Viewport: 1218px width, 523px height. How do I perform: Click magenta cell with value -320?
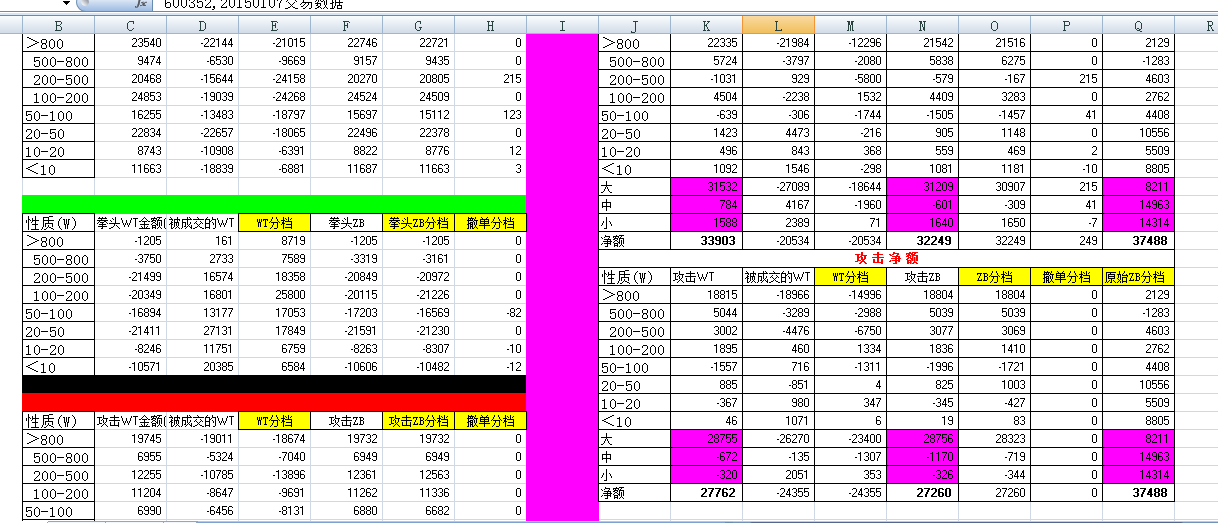tap(706, 475)
